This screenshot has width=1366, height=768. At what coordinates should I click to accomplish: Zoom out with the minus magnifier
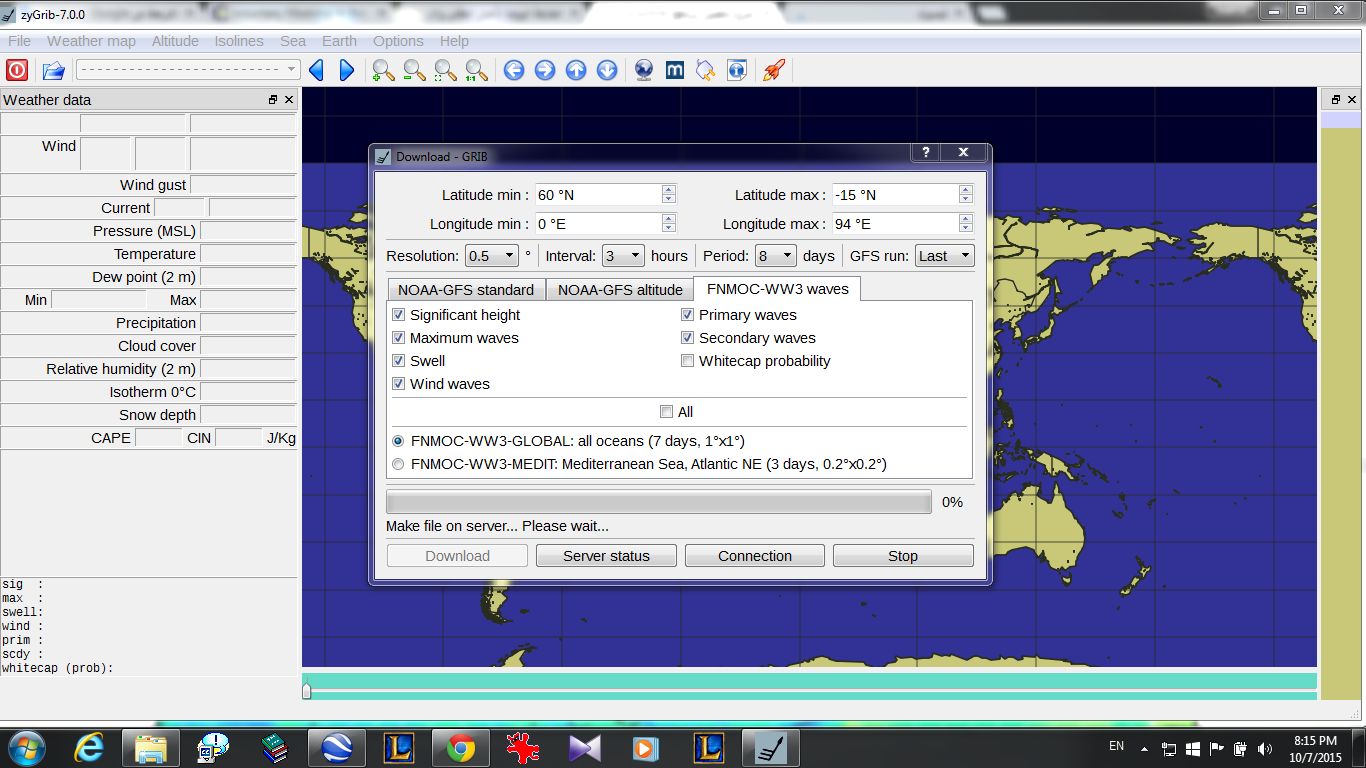414,70
